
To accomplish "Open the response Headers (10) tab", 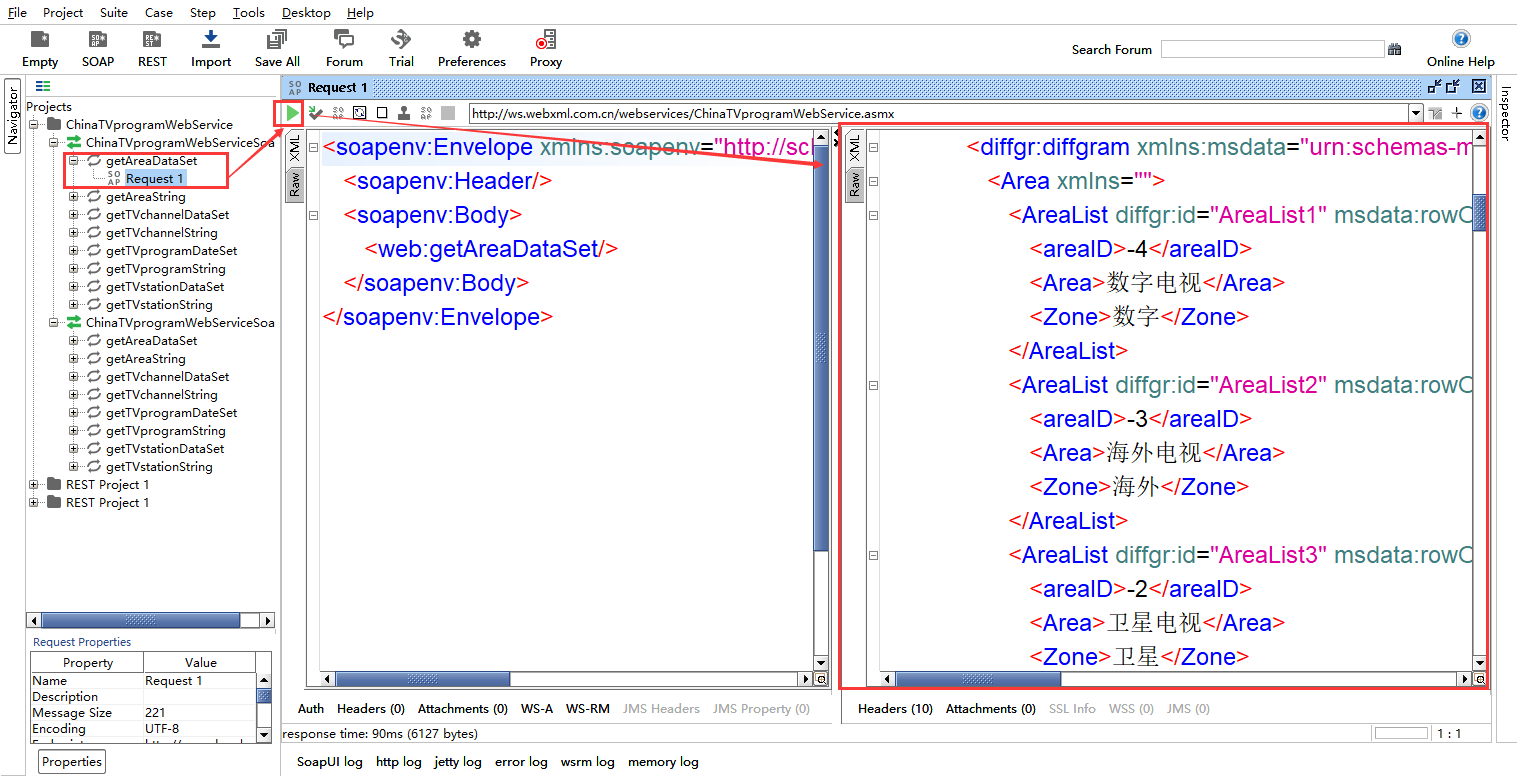I will click(x=895, y=709).
